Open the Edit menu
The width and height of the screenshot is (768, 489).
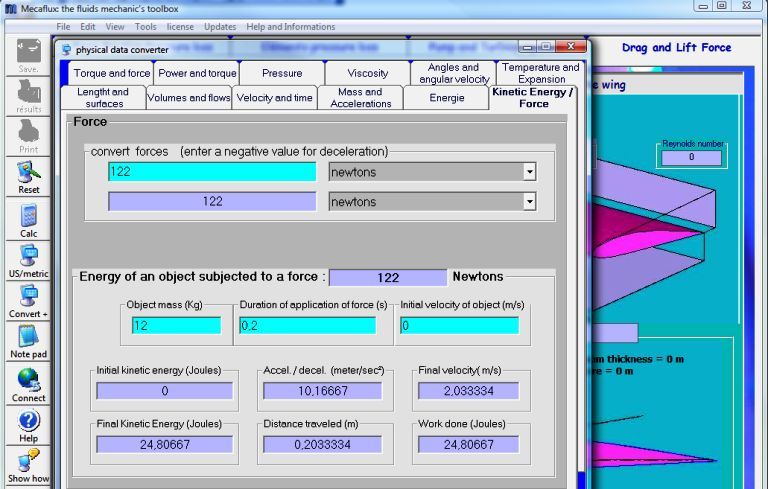coord(88,26)
